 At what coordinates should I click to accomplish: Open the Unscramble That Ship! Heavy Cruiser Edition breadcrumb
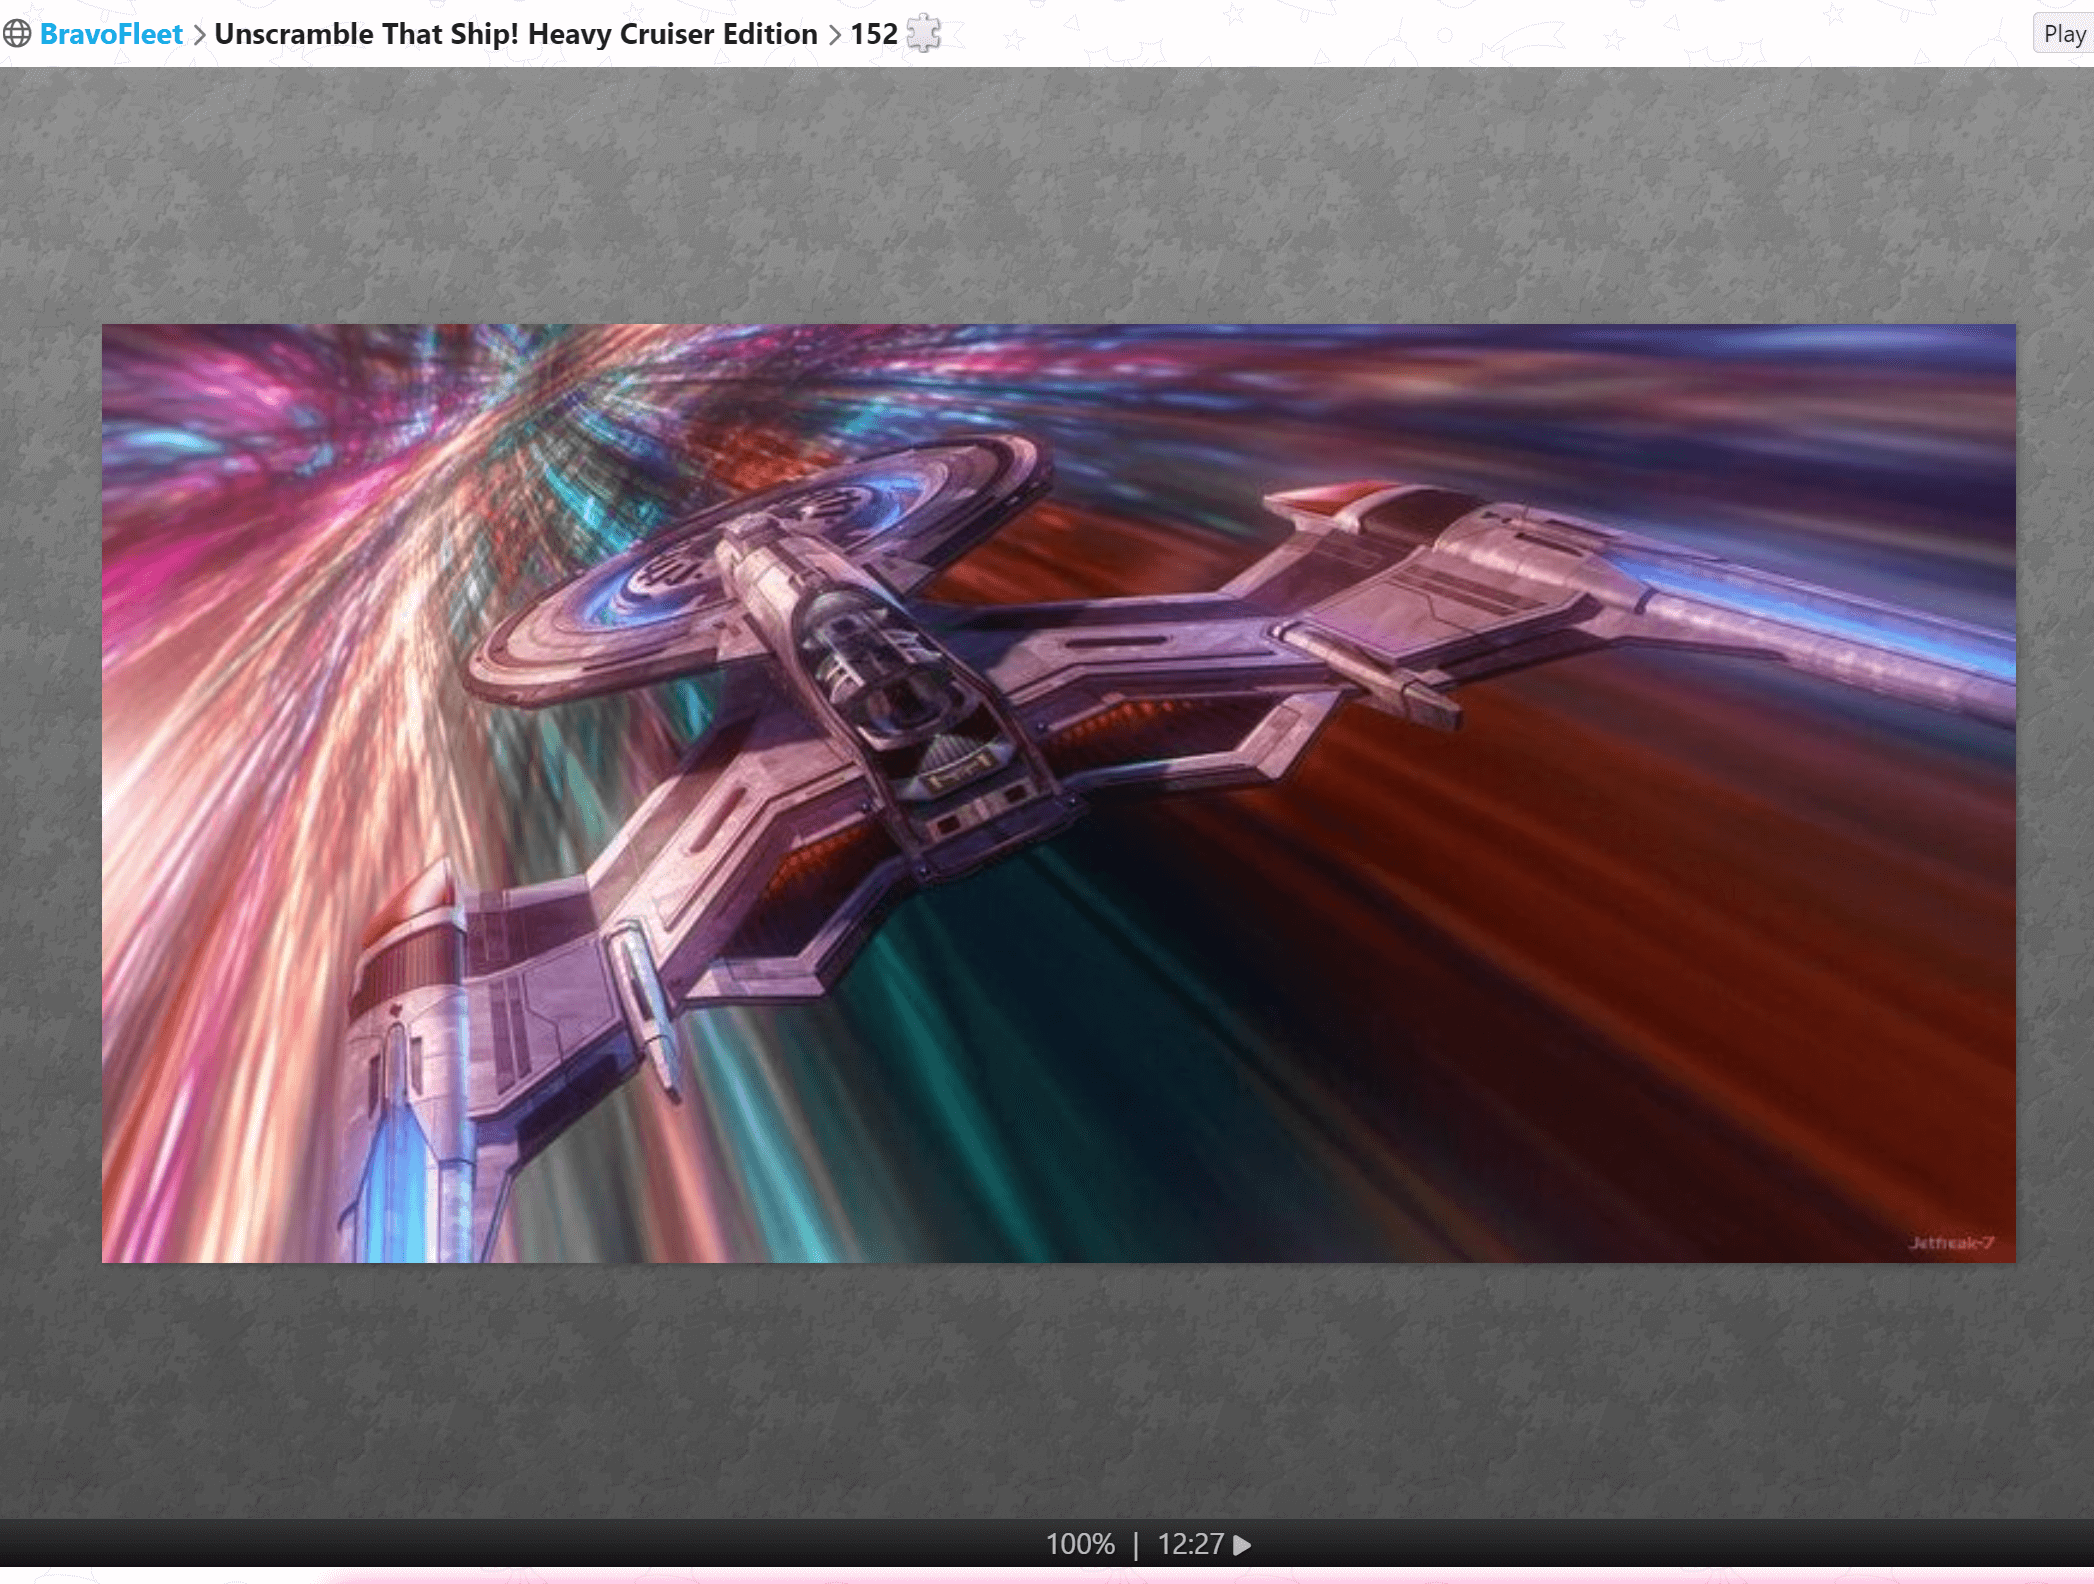516,34
